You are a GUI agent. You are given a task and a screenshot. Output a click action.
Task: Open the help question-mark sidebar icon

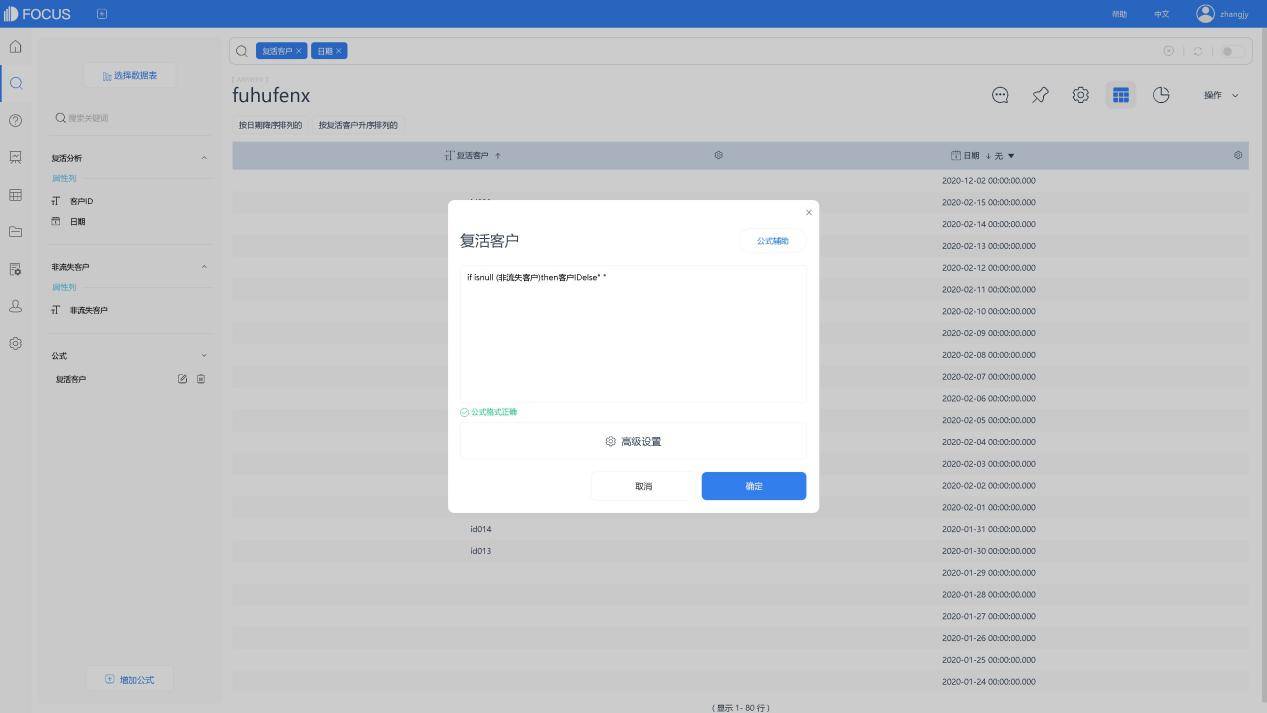coord(15,120)
